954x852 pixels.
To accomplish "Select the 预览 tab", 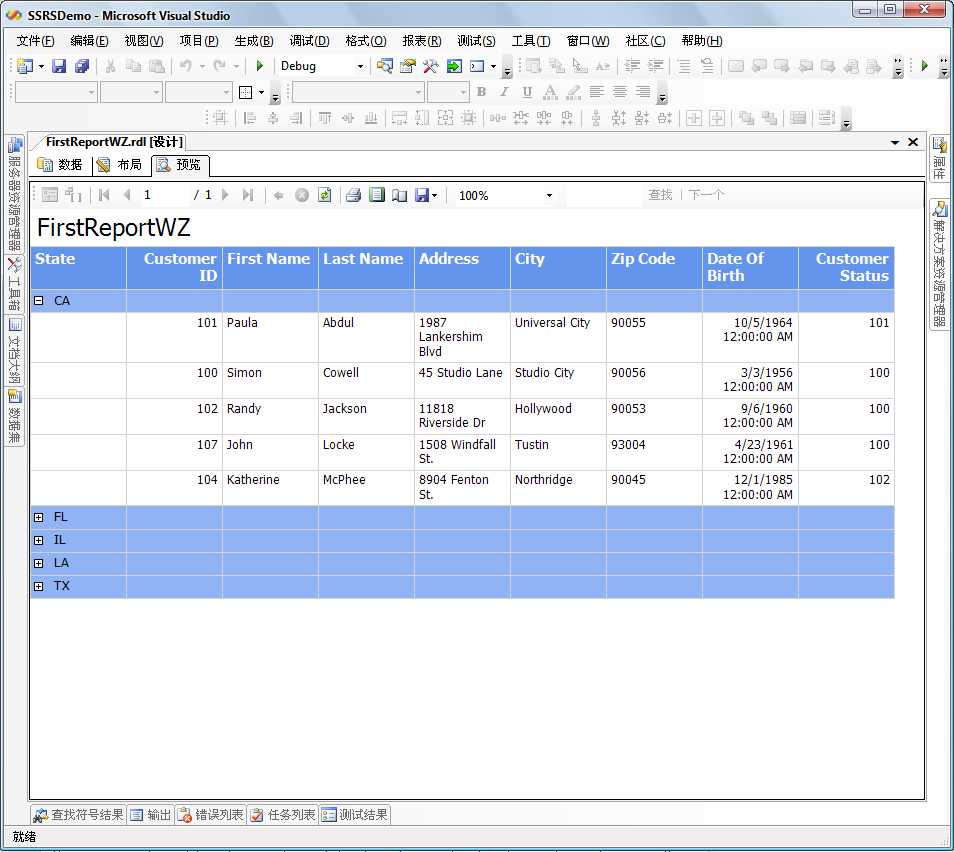I will (x=179, y=165).
